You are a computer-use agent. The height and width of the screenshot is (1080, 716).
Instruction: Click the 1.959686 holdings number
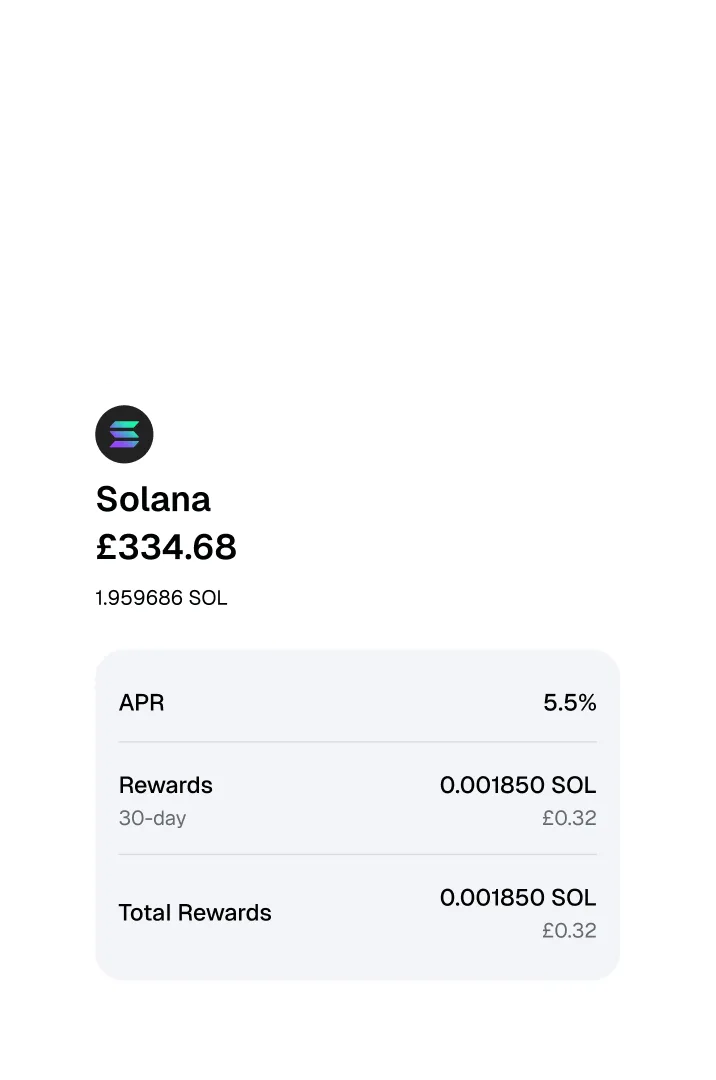pos(139,598)
